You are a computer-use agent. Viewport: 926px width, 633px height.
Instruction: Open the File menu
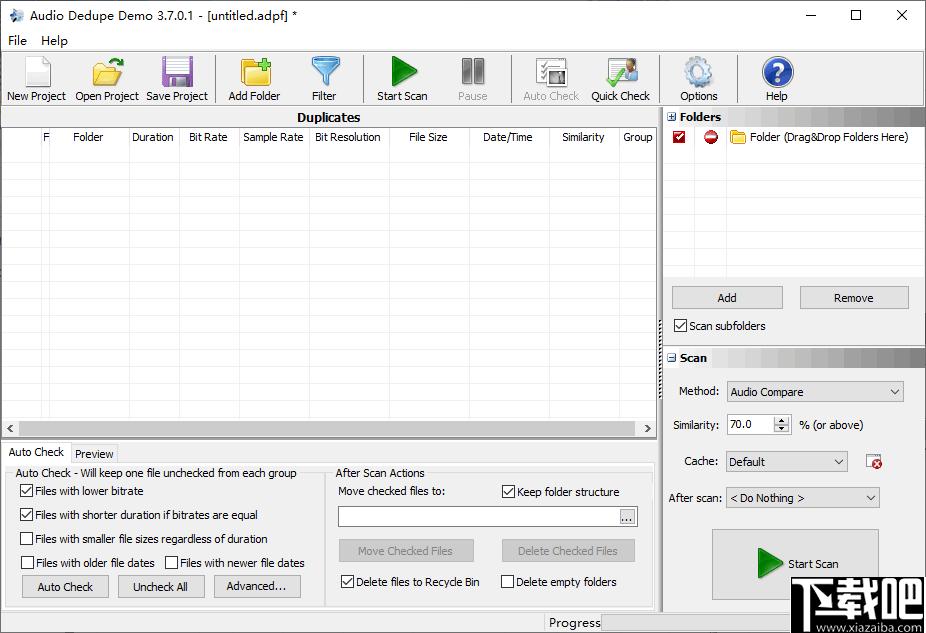click(x=17, y=41)
